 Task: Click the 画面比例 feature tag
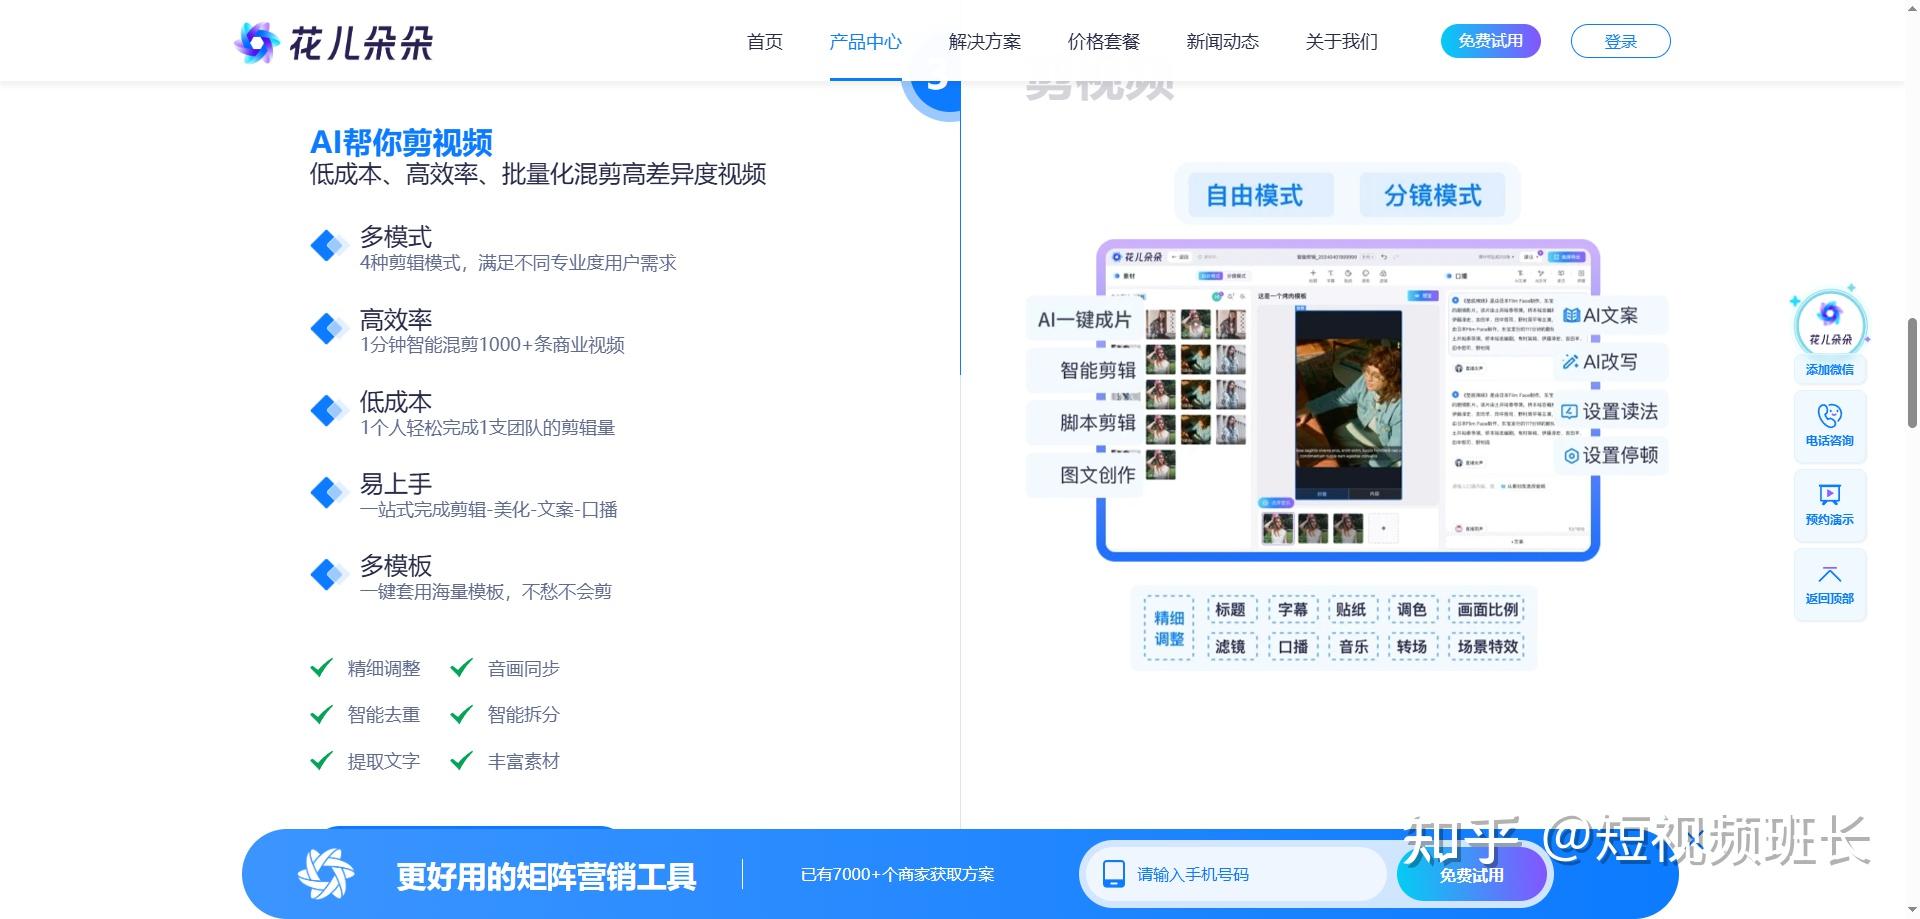(1487, 610)
